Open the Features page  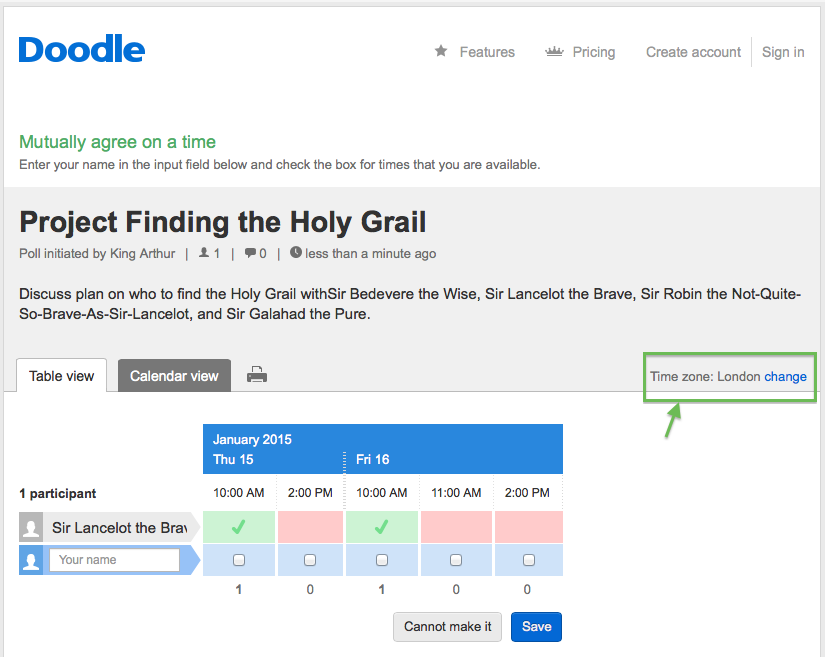tap(487, 52)
